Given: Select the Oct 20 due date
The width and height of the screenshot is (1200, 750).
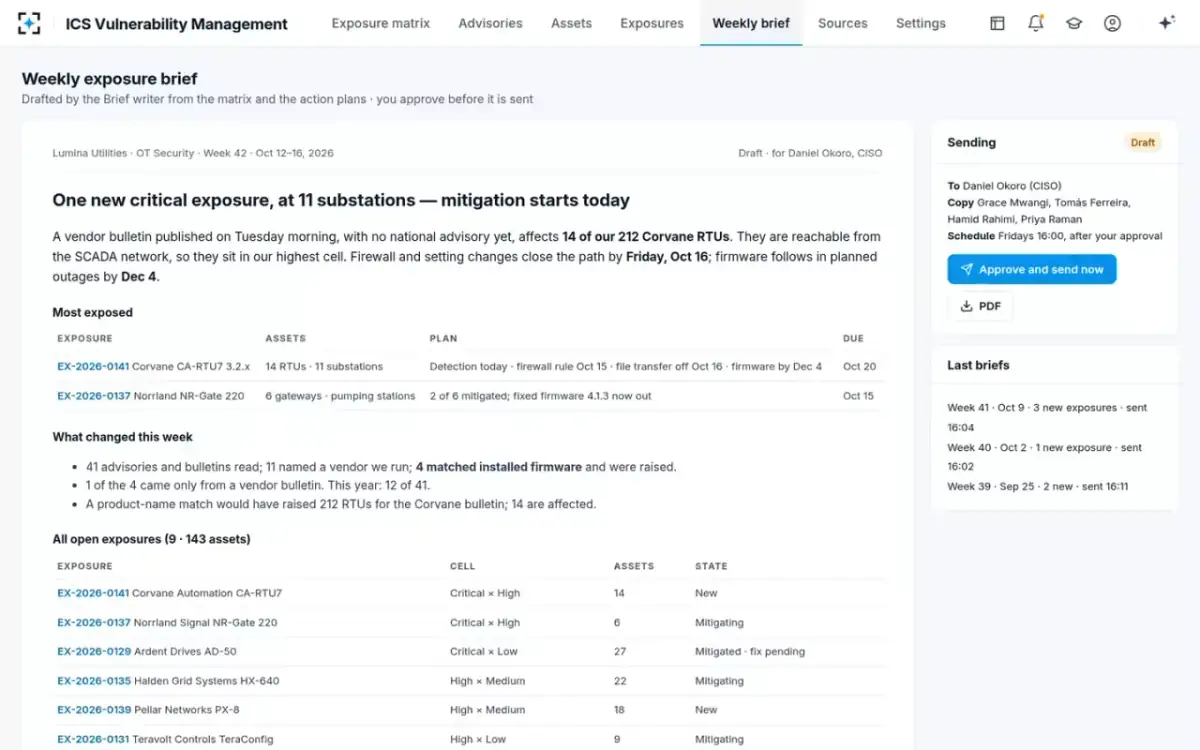Looking at the screenshot, I should (x=859, y=367).
